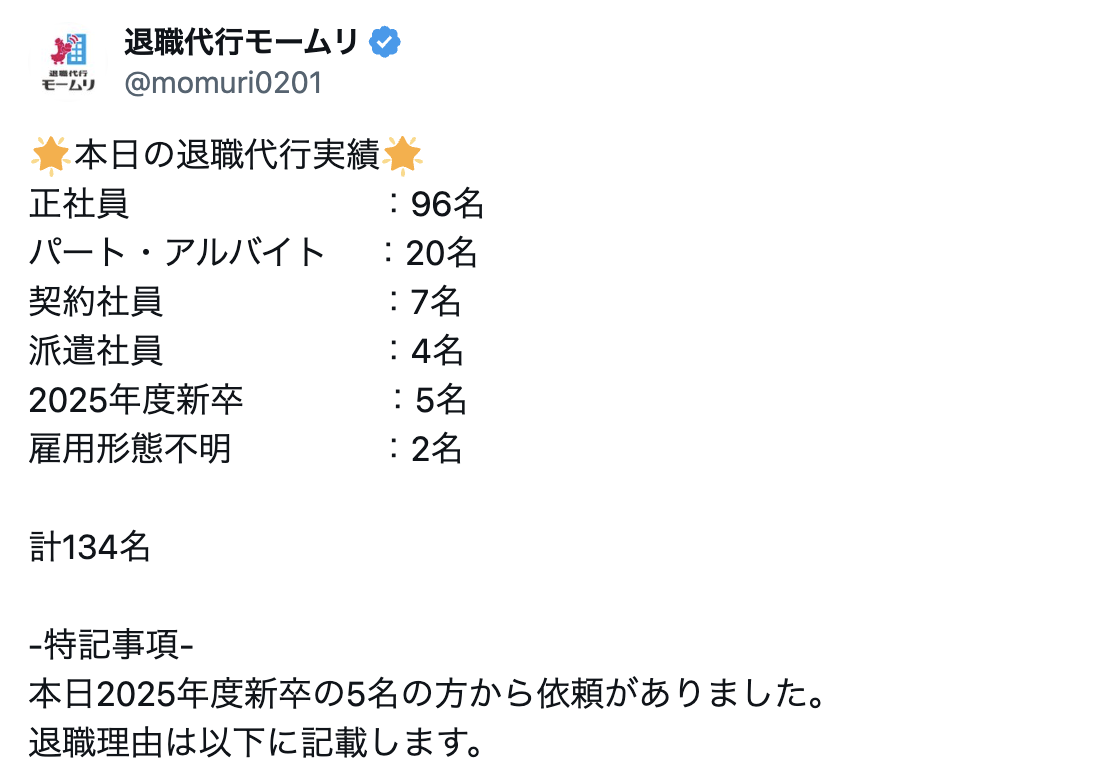Click the 契約社員 label
This screenshot has width=1108, height=770.
(x=96, y=302)
